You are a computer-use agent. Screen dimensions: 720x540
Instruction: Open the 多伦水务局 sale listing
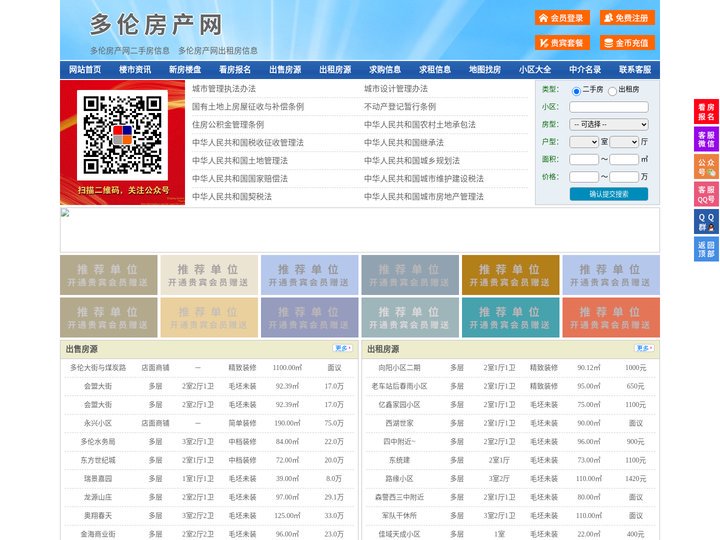tap(98, 442)
